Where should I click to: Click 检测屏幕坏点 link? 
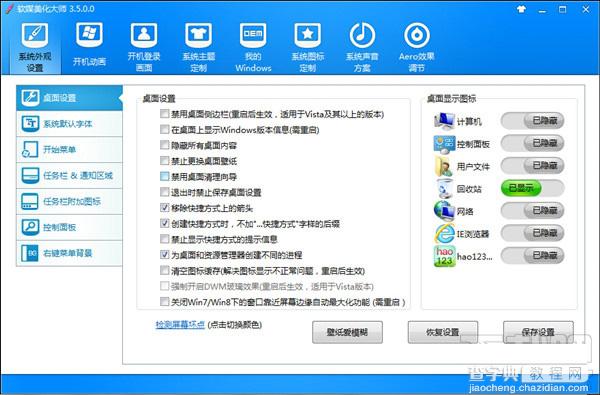[x=180, y=325]
